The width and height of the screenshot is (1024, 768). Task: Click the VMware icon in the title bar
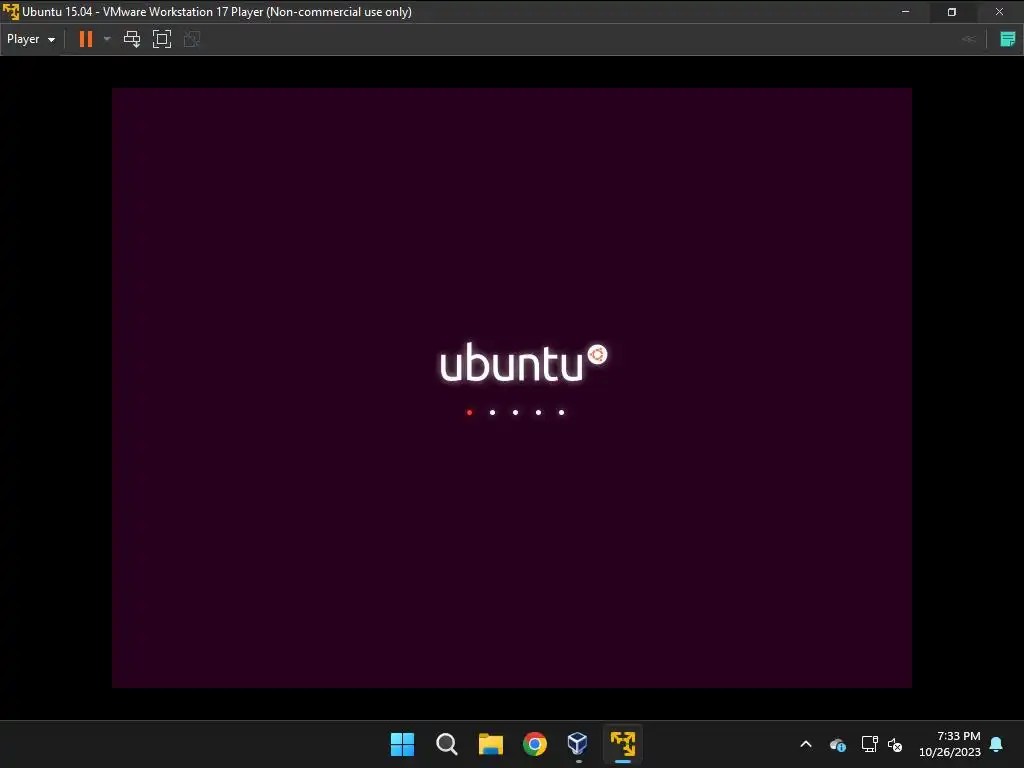11,12
